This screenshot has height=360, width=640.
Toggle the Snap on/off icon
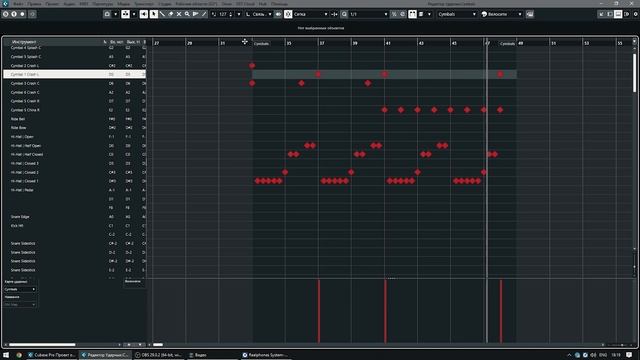click(x=288, y=14)
